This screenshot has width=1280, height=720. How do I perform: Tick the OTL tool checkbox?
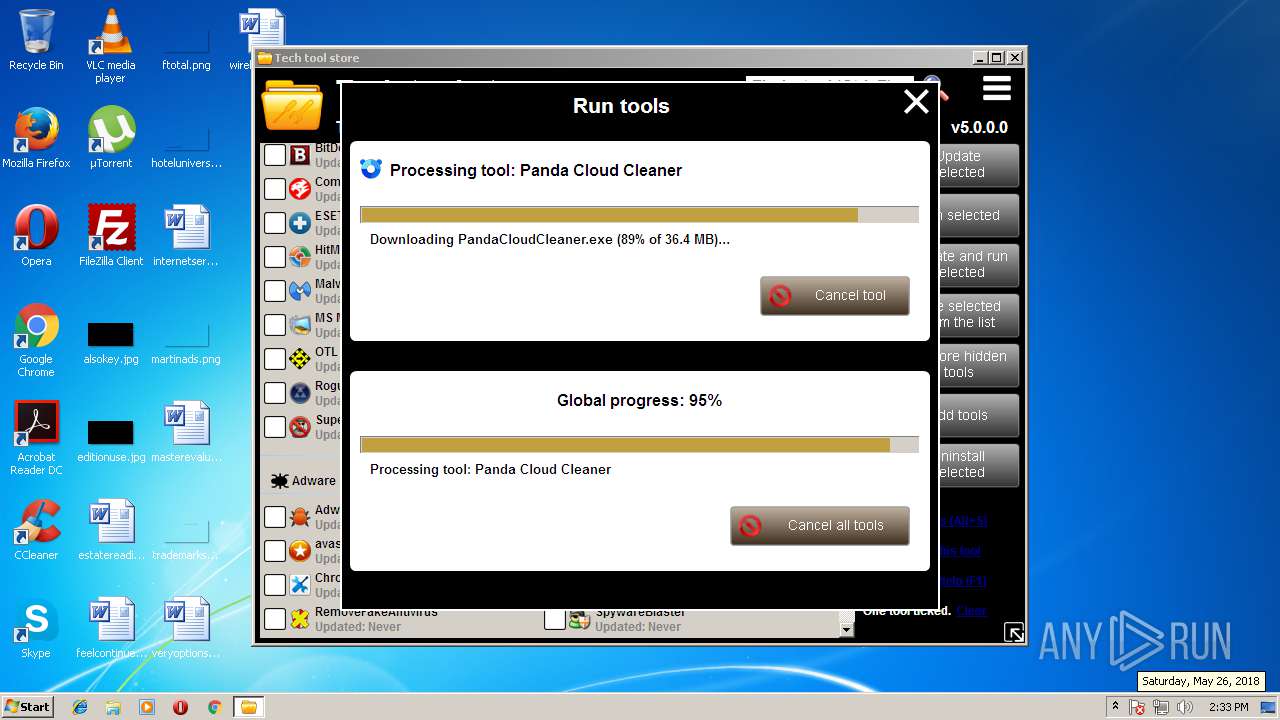click(275, 359)
